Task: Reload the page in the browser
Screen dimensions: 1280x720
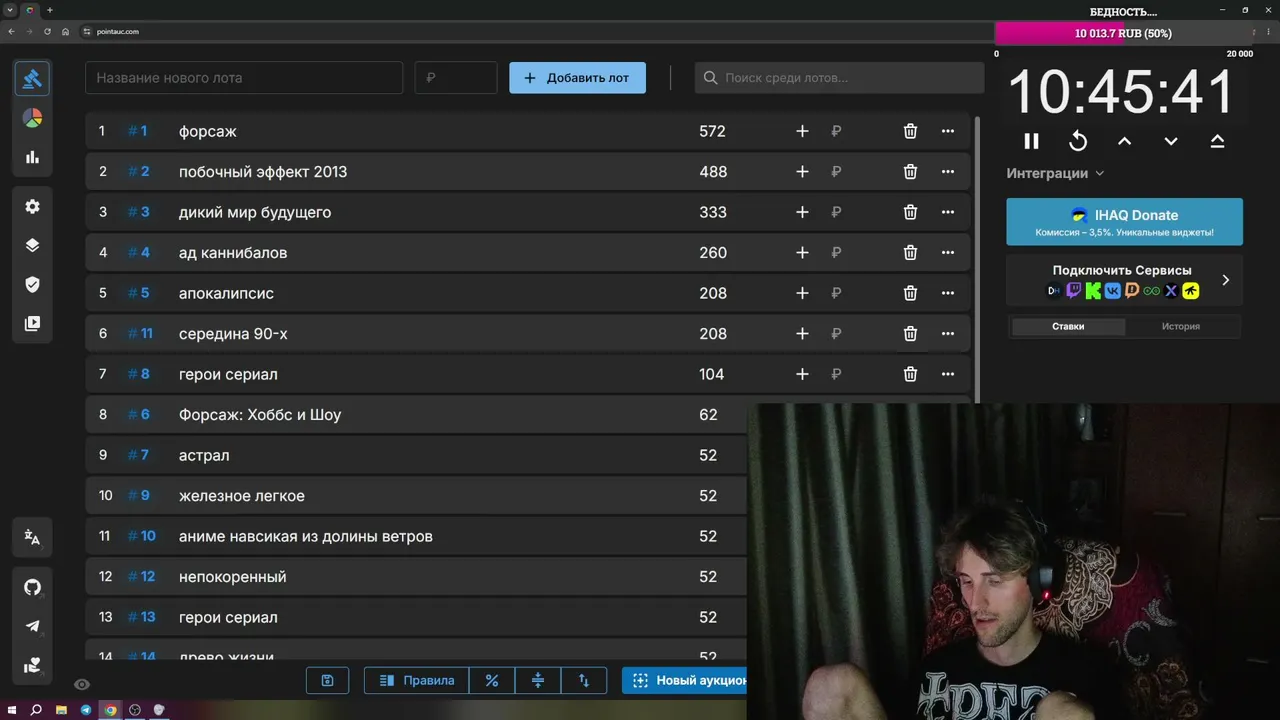Action: tap(47, 32)
